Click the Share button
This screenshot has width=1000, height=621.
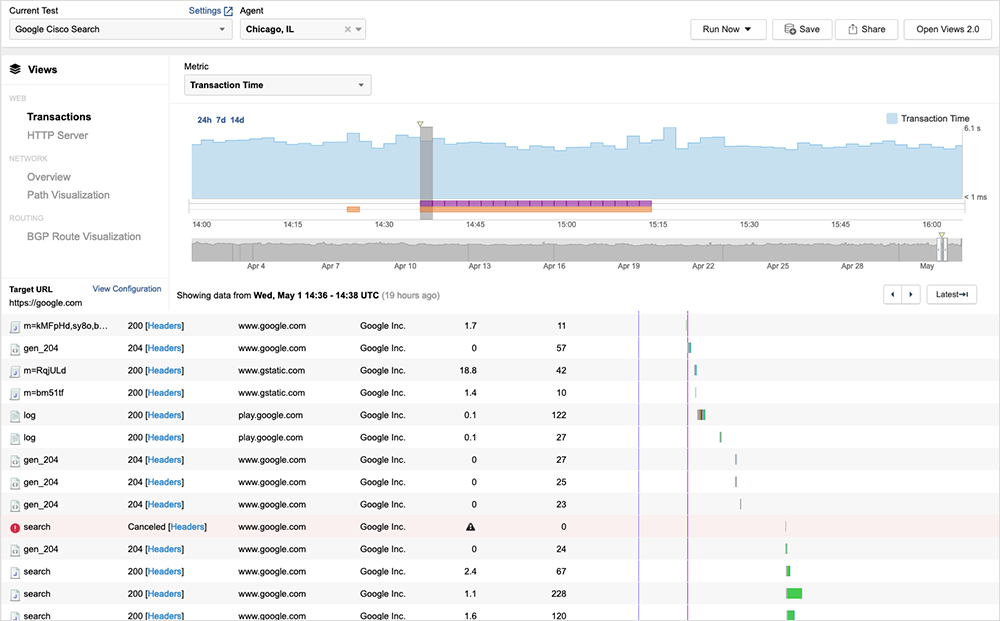(x=866, y=29)
